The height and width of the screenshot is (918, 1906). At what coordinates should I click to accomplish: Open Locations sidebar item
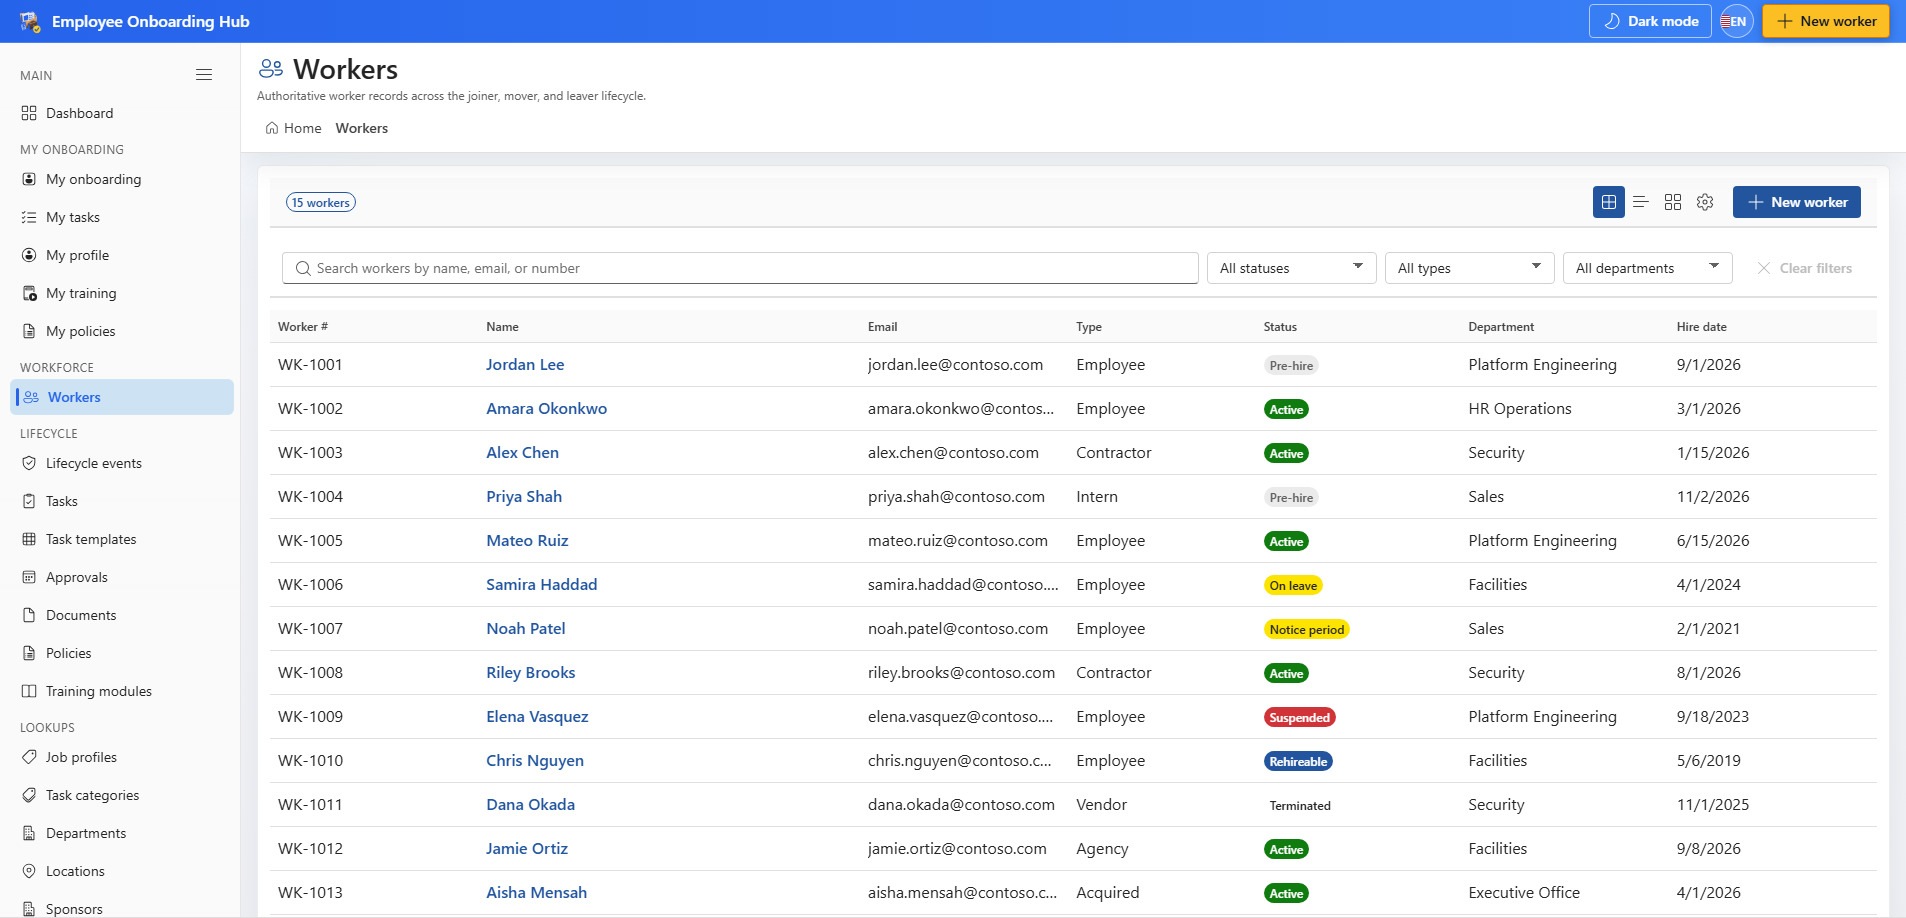122,871
